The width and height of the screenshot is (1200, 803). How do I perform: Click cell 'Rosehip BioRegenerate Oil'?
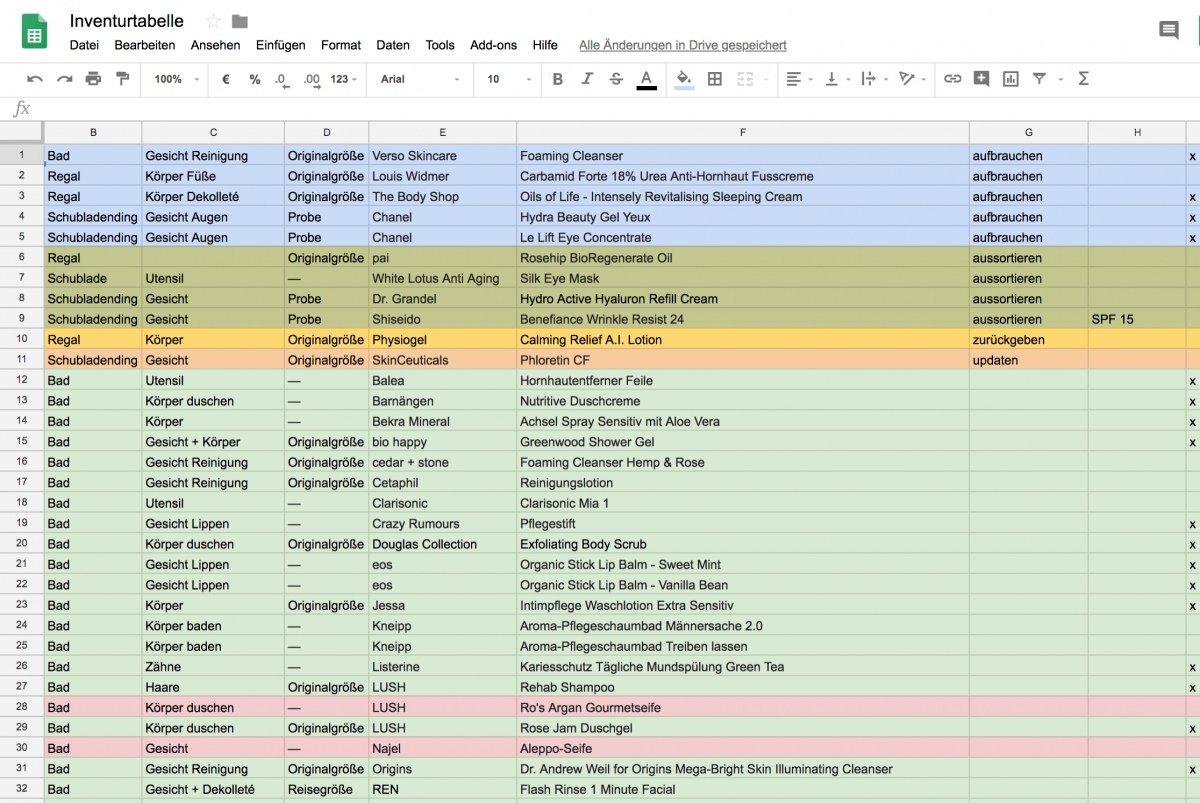743,258
